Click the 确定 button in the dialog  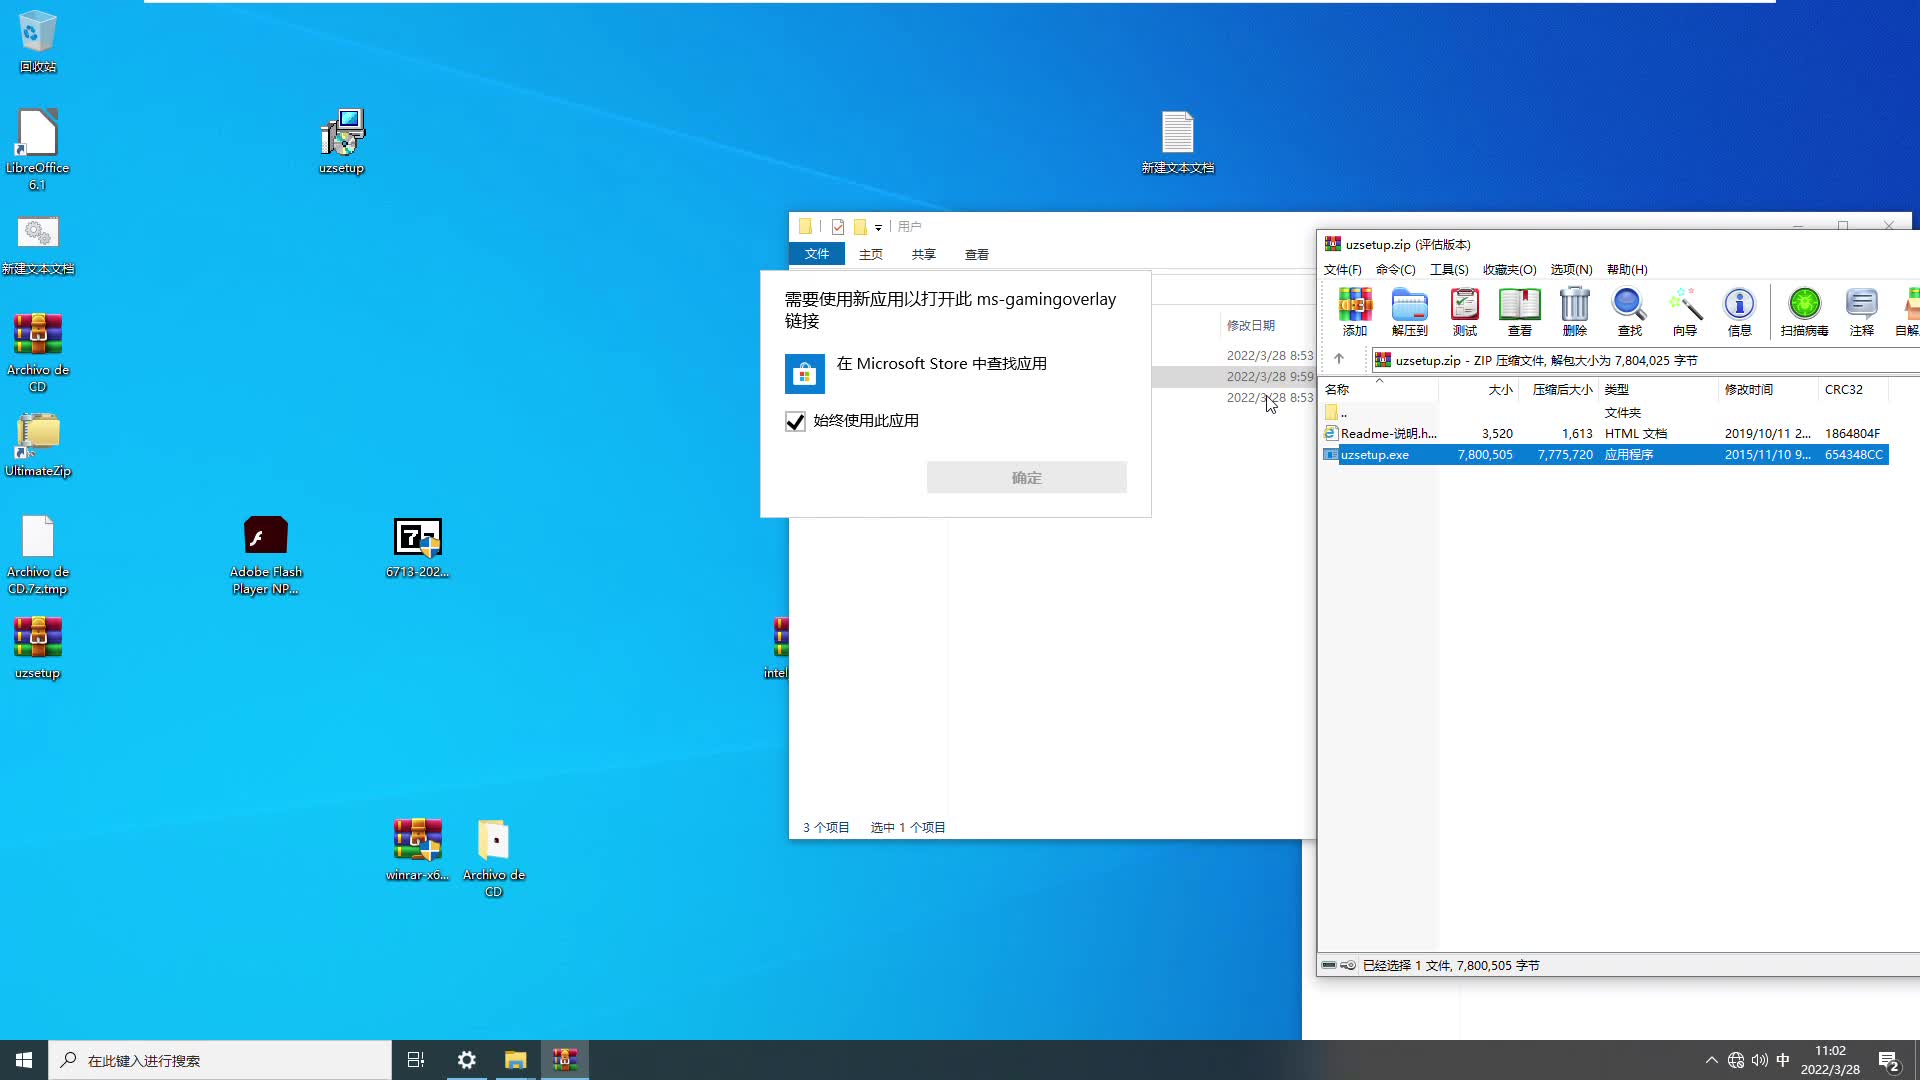tap(1027, 477)
